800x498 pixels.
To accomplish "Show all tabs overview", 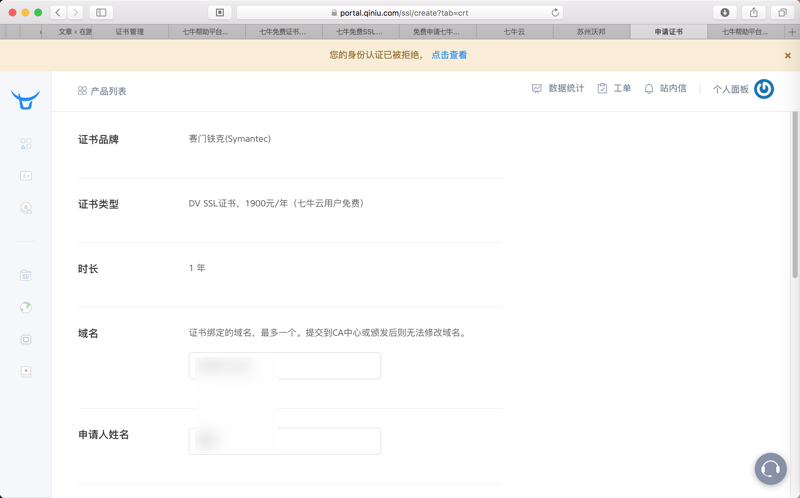I will pyautogui.click(x=782, y=12).
